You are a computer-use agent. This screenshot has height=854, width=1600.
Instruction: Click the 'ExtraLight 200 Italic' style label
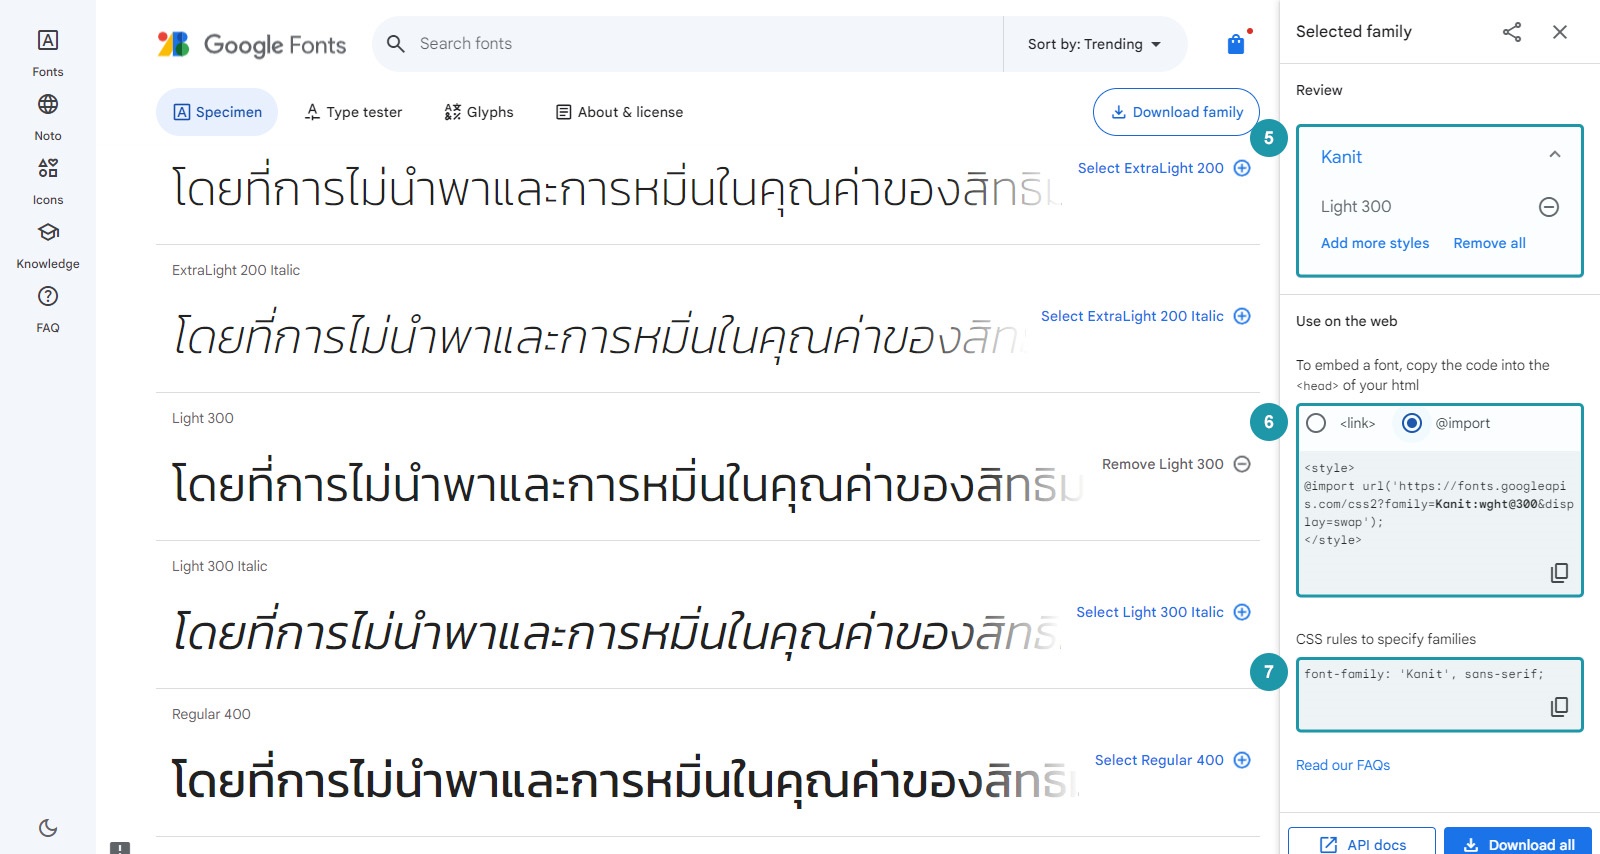(x=236, y=270)
